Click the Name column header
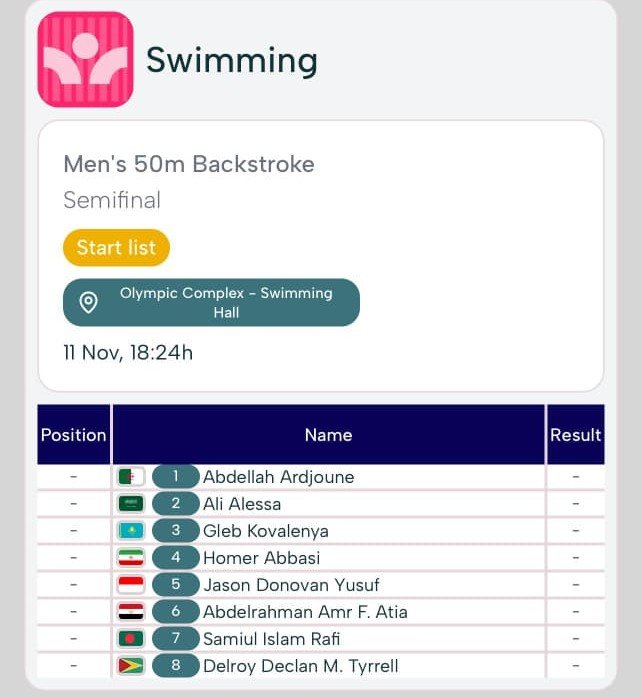 (328, 435)
